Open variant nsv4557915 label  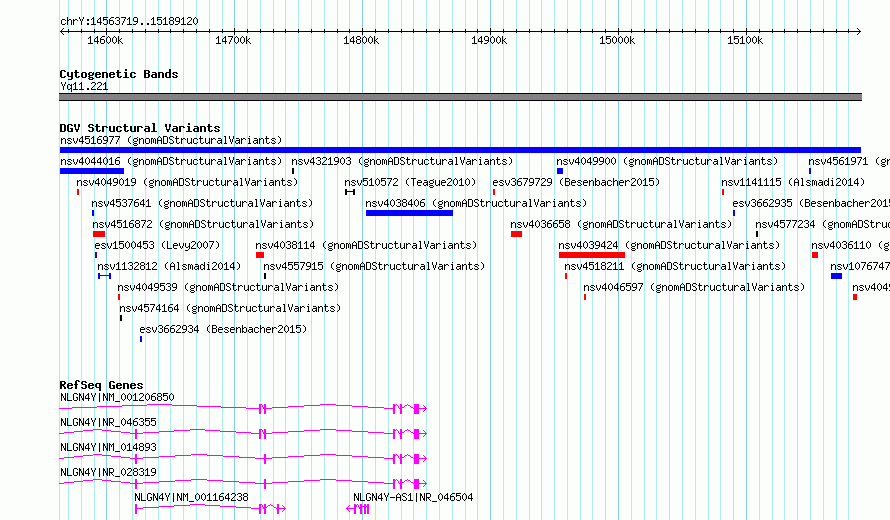(374, 266)
